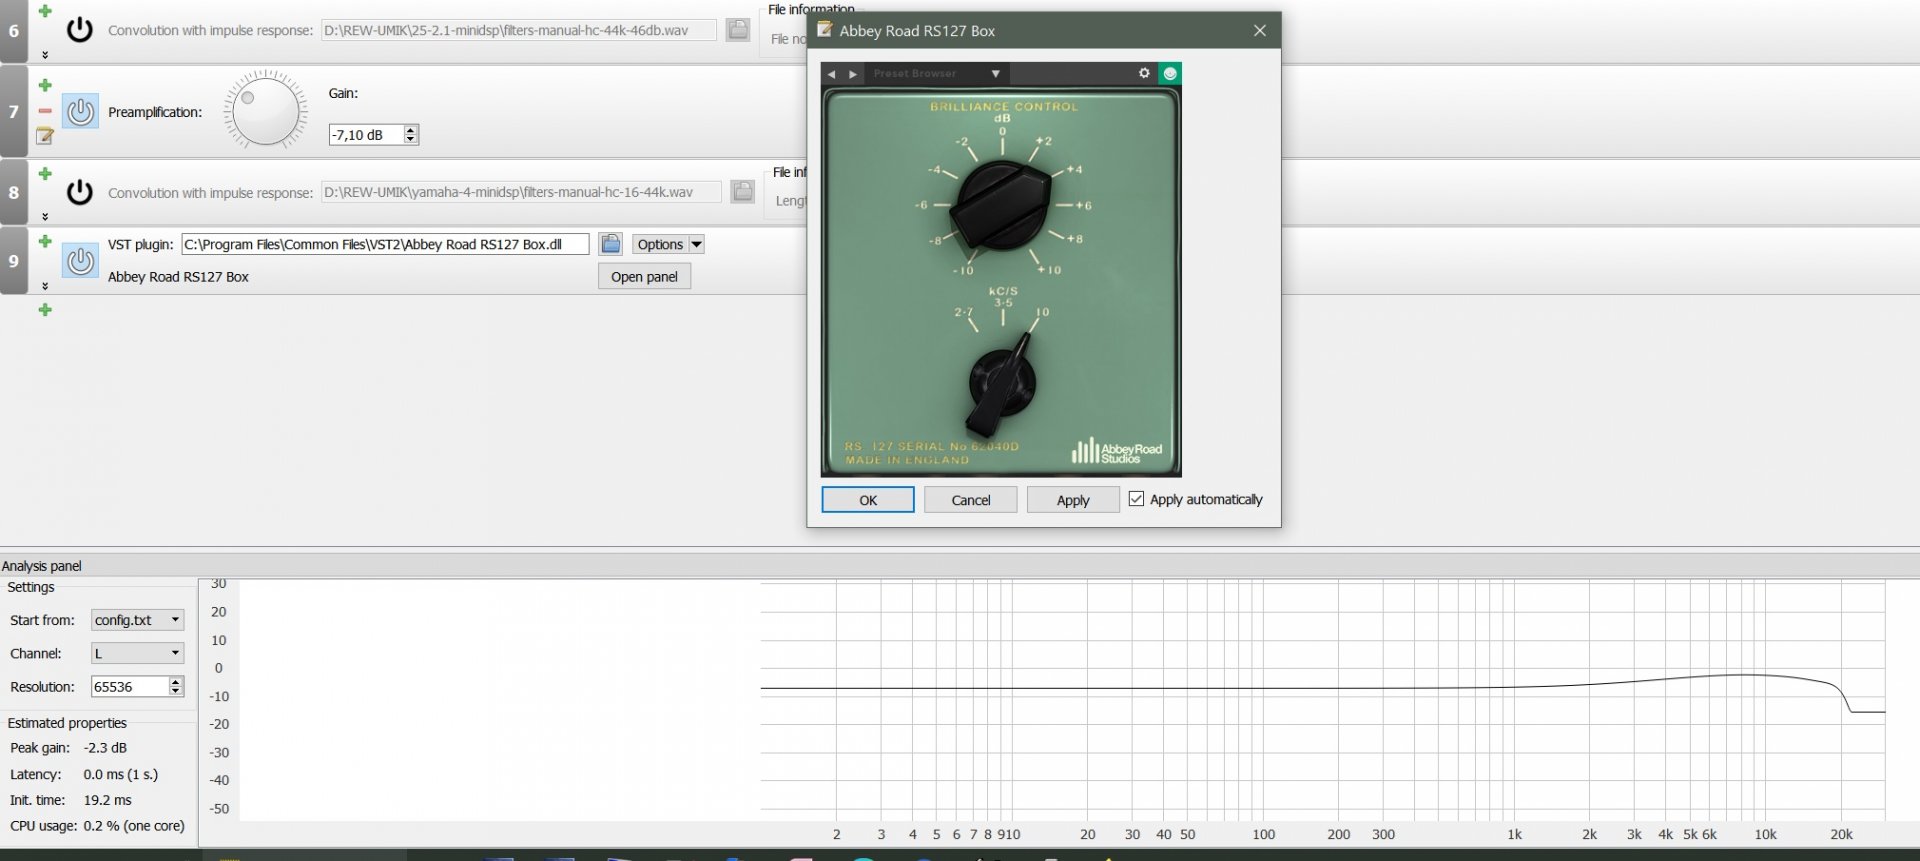
Task: Uncheck the Apply automatically checkbox
Action: pos(1136,499)
